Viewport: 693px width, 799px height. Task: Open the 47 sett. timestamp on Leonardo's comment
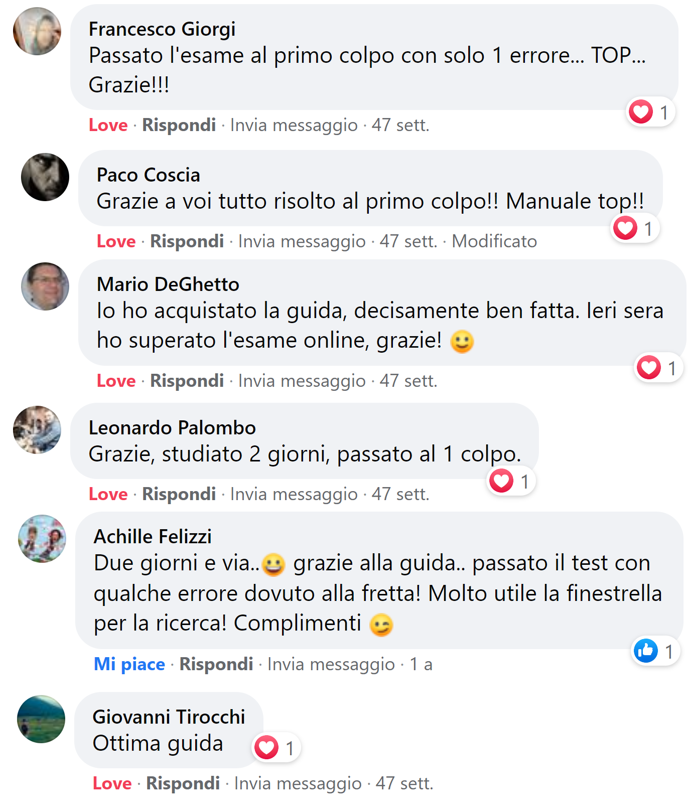point(401,494)
